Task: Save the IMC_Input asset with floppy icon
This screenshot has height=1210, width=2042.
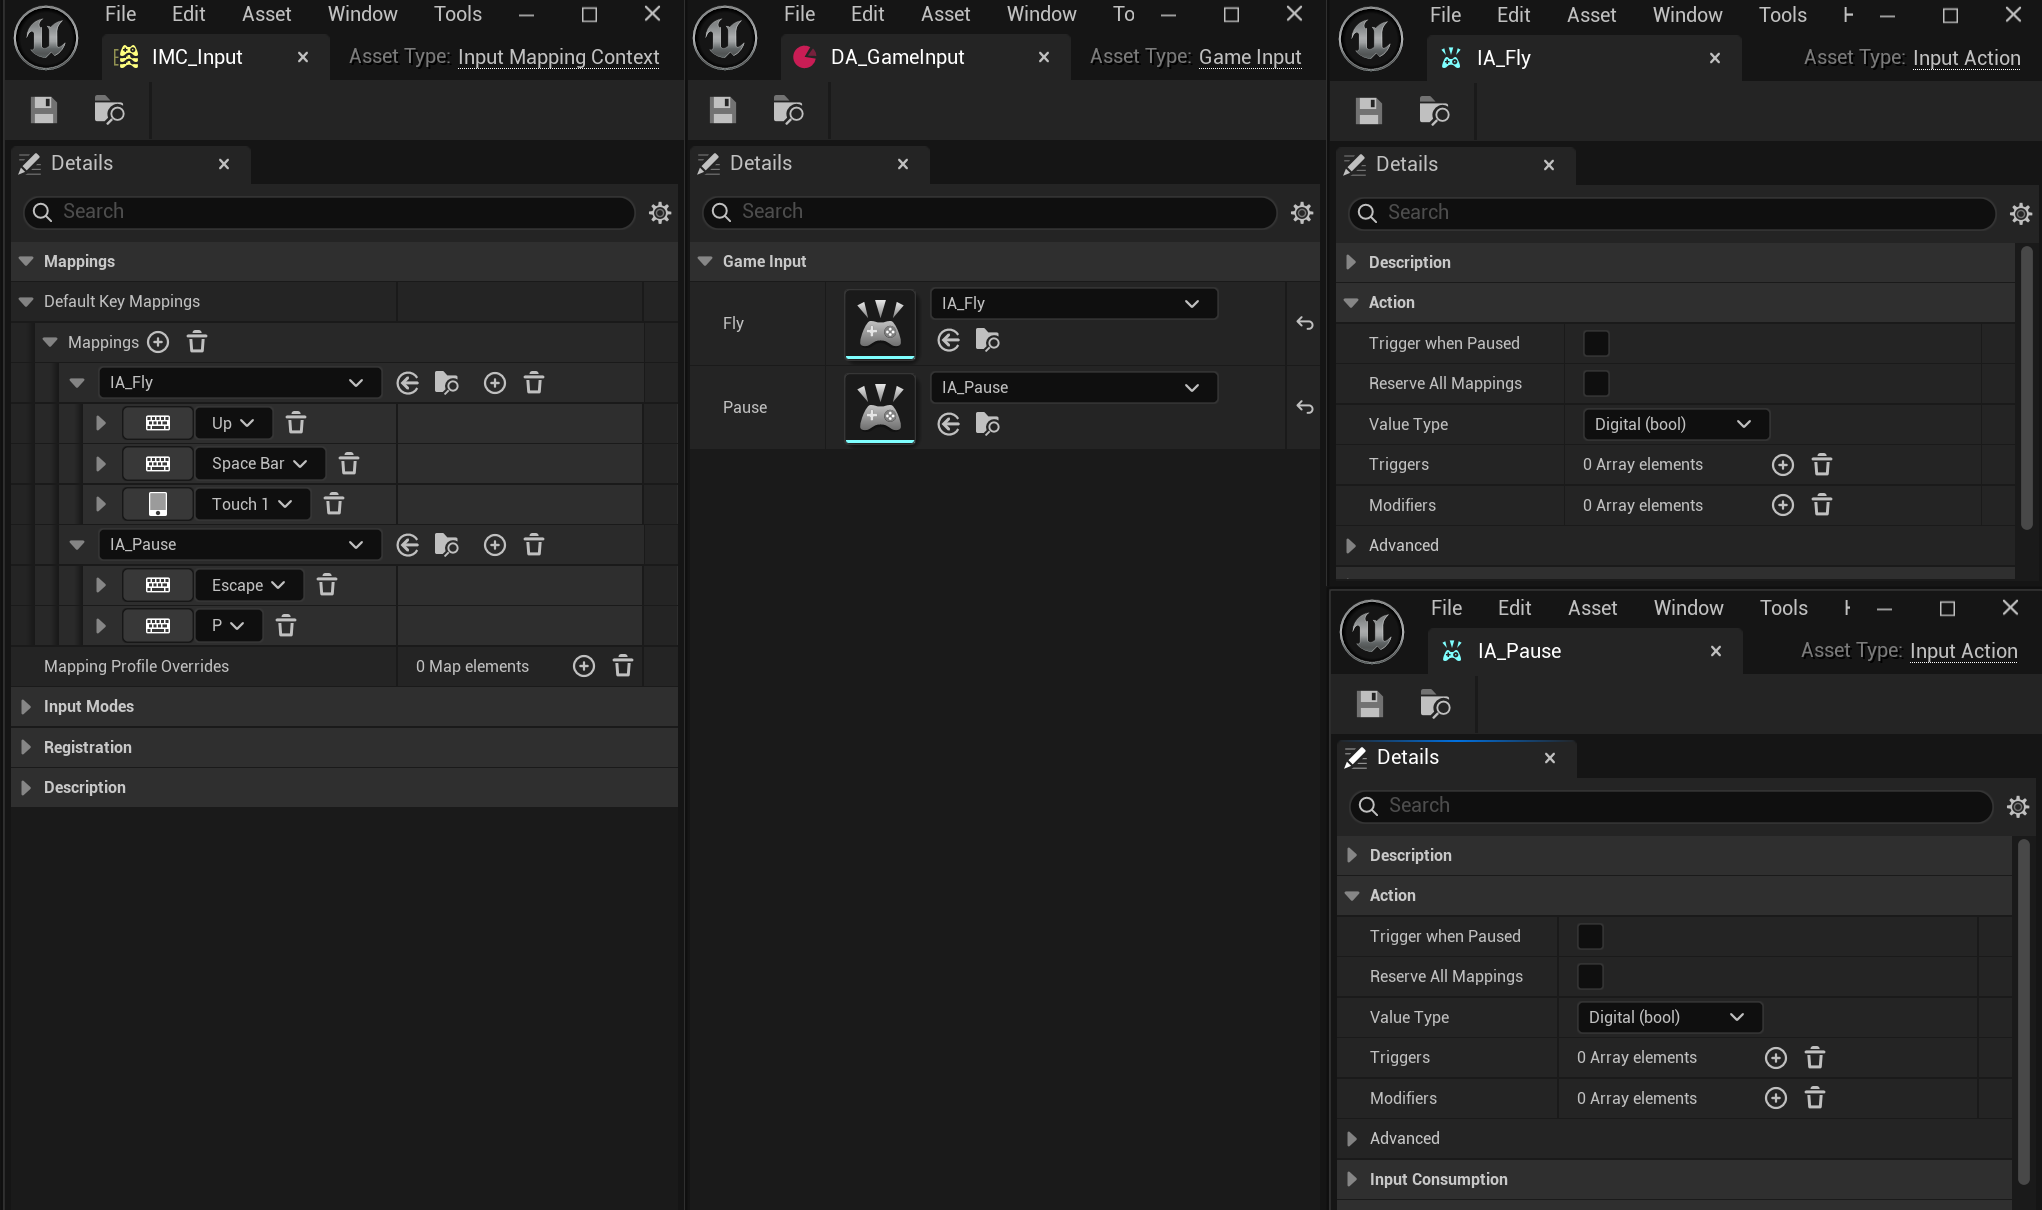Action: 43,110
